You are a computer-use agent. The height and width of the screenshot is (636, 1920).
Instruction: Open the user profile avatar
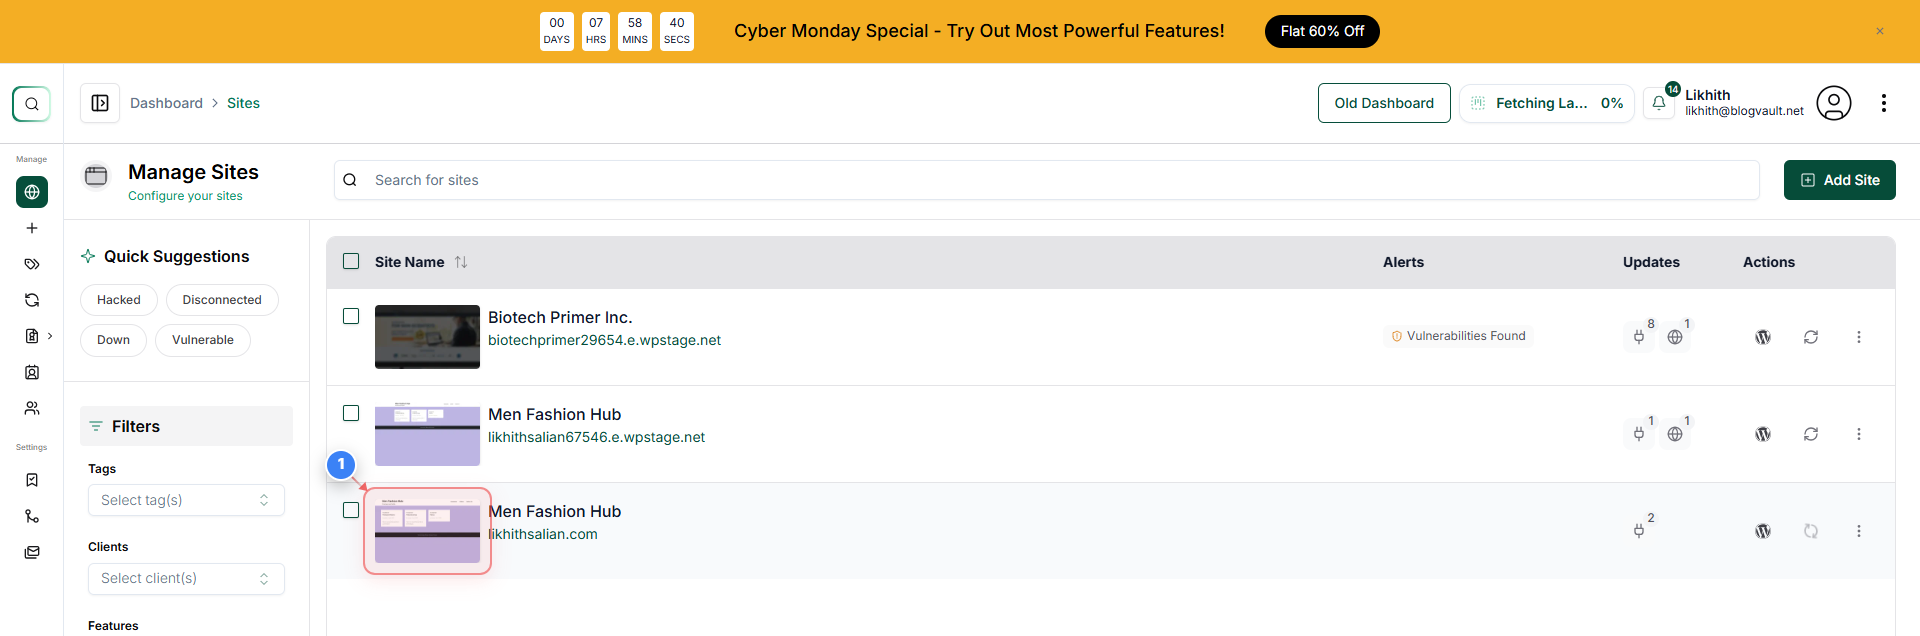[x=1834, y=103]
